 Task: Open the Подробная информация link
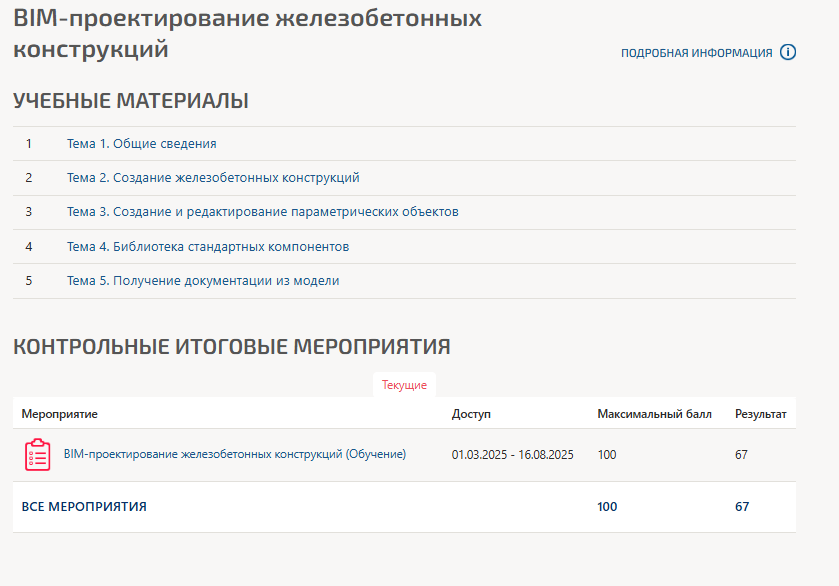696,53
